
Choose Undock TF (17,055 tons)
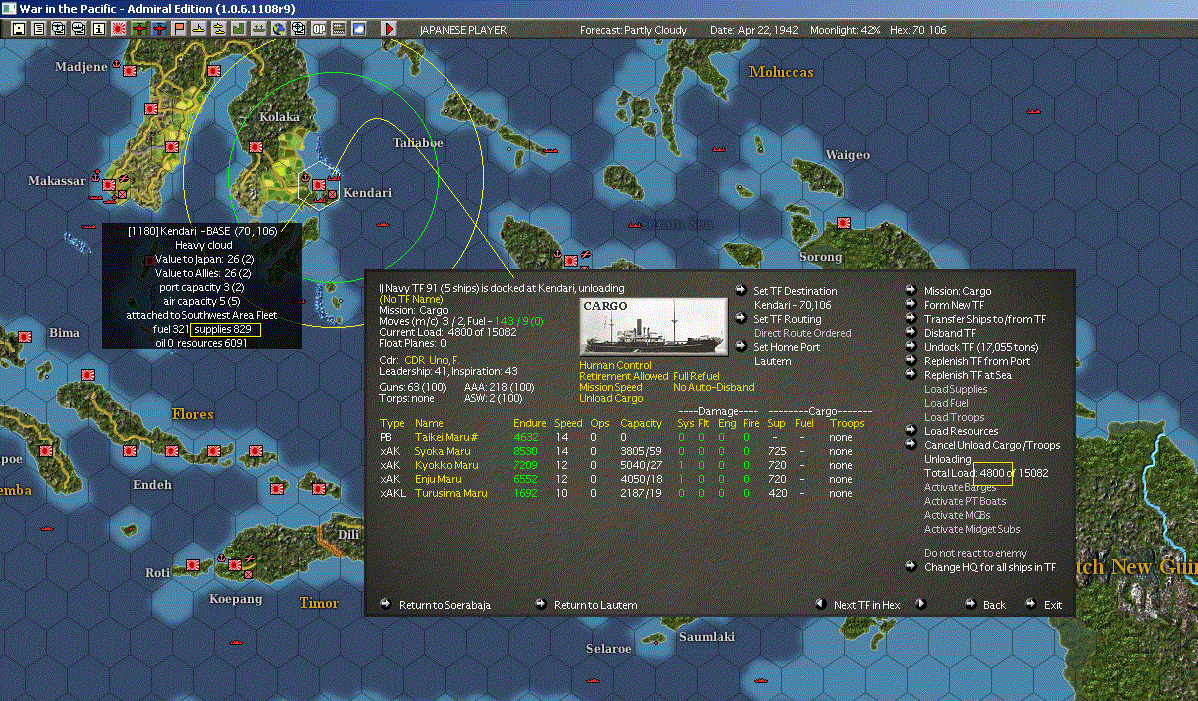click(981, 347)
